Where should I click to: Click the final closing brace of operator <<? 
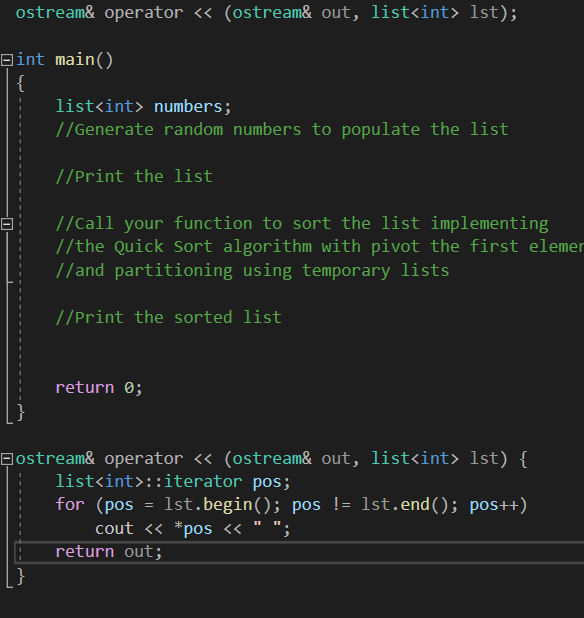point(21,576)
